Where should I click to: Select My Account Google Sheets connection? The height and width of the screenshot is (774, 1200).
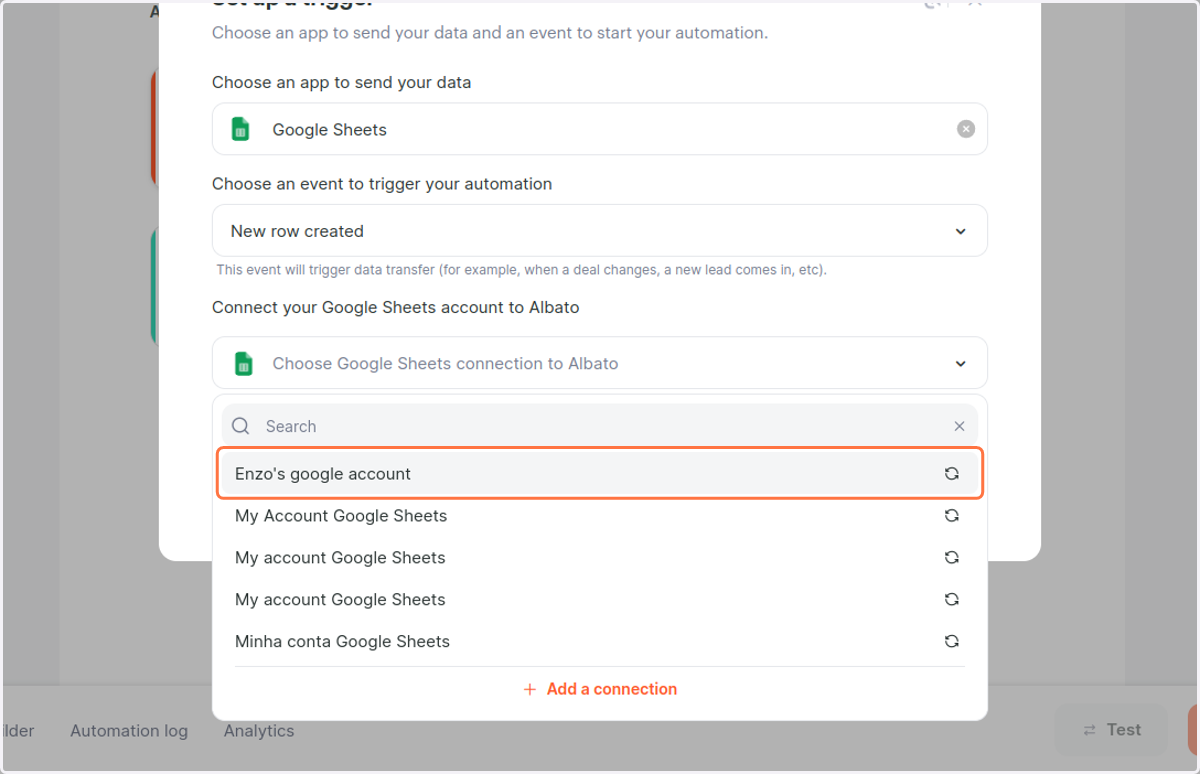pos(600,516)
